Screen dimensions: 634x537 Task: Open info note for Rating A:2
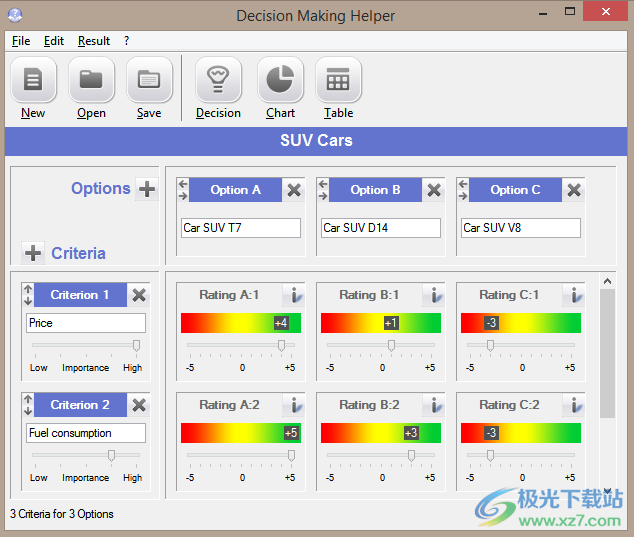tap(294, 405)
